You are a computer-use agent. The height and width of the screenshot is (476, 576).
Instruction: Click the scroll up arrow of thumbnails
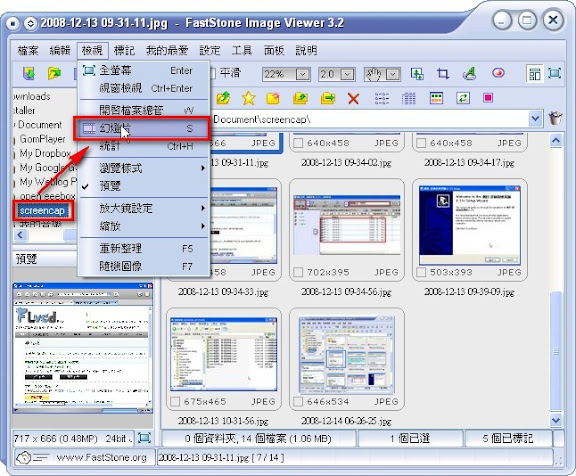pos(556,141)
